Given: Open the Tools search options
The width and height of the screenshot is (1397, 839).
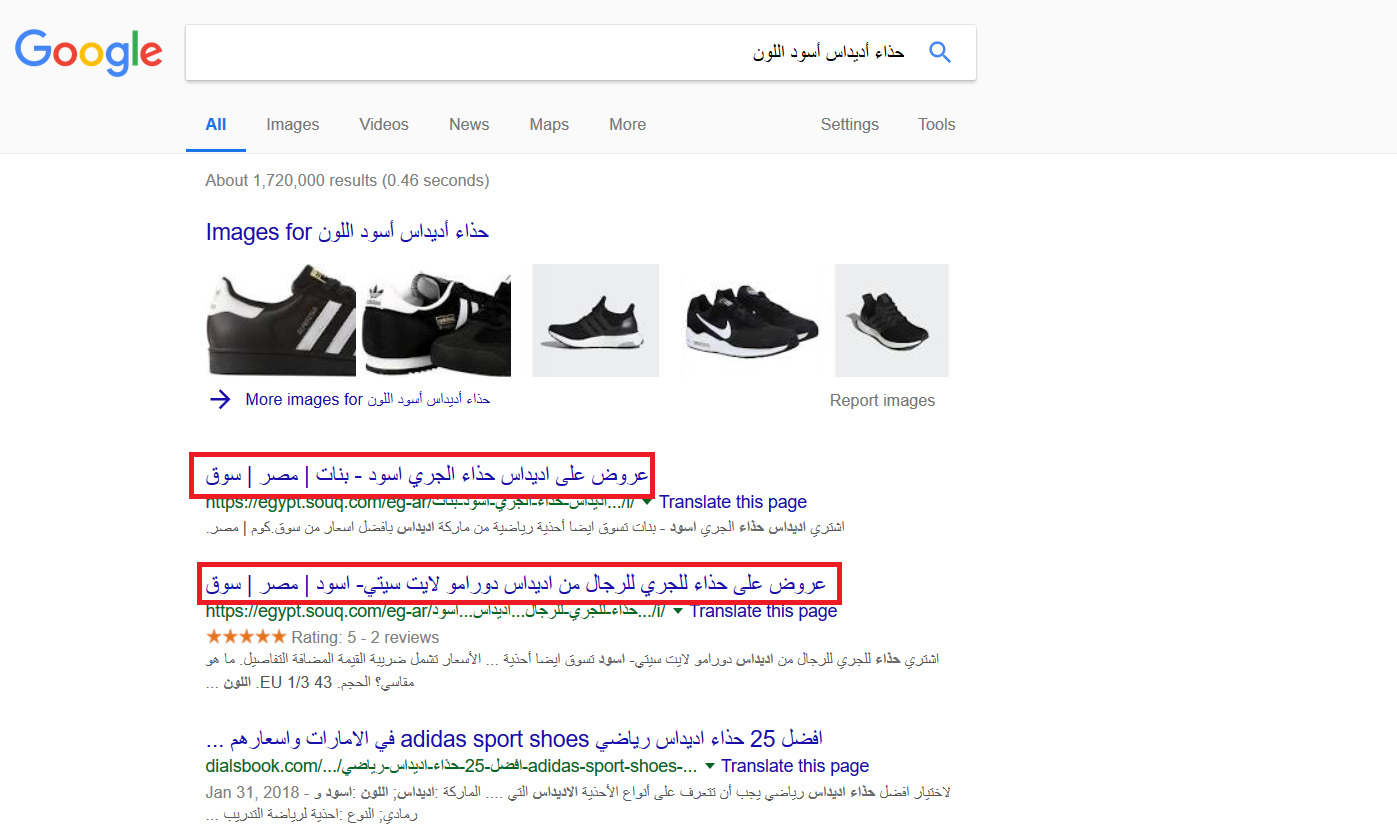Looking at the screenshot, I should 936,125.
